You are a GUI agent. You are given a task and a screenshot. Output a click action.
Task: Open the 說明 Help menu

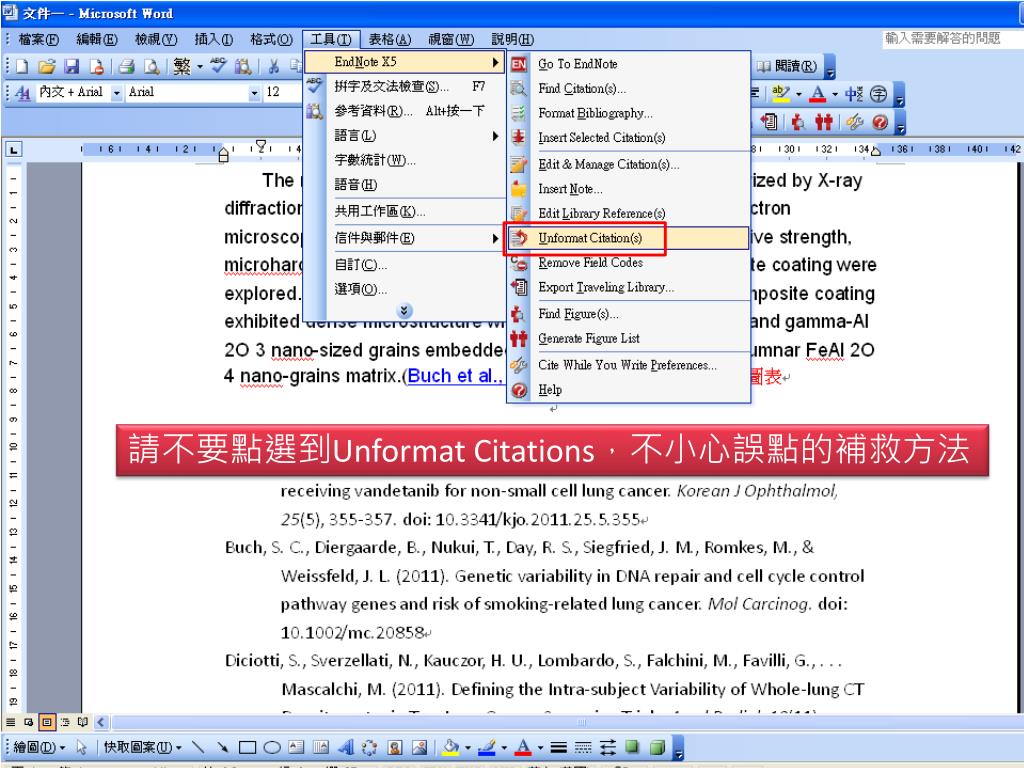click(512, 39)
